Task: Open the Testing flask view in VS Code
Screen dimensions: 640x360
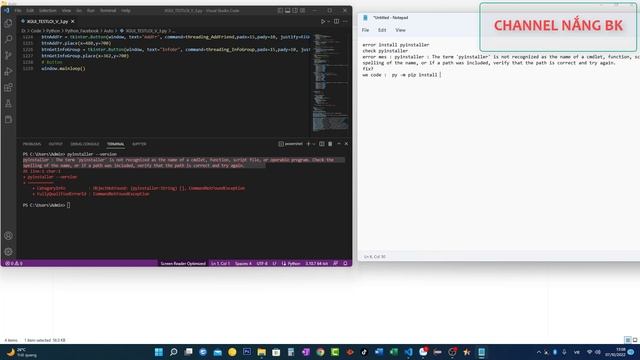Action: pos(8,104)
